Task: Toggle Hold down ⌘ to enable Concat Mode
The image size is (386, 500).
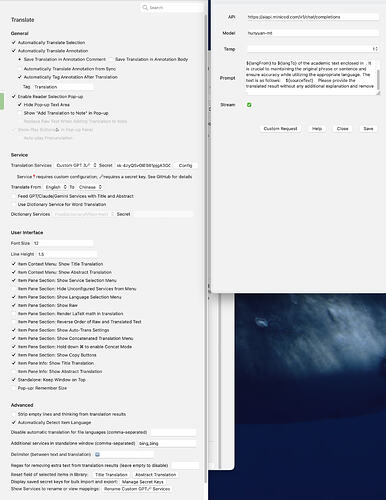Action: click(14, 347)
